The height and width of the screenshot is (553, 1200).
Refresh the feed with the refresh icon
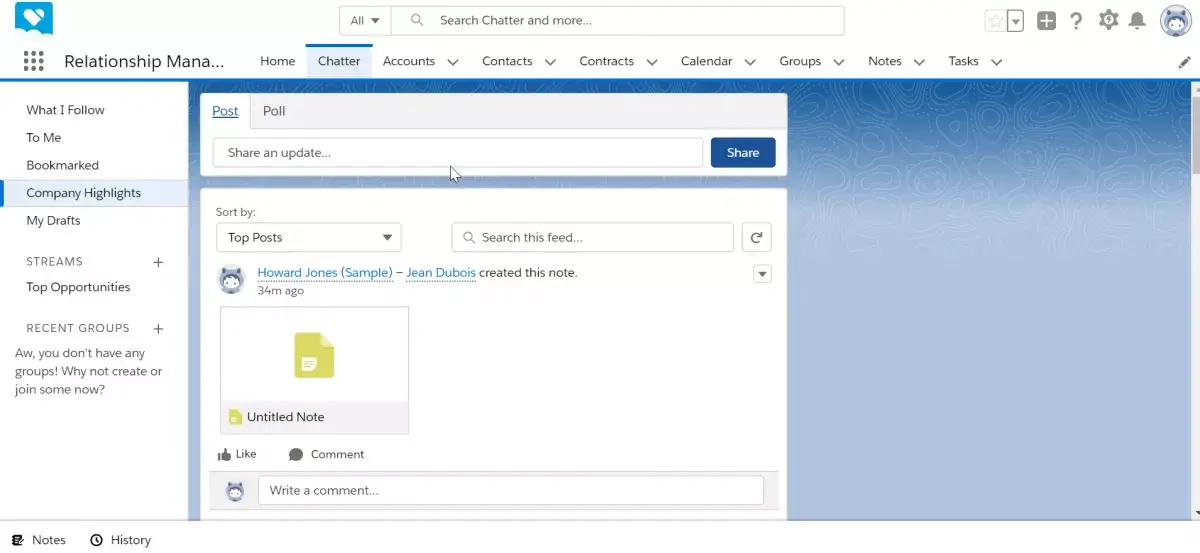click(x=757, y=237)
